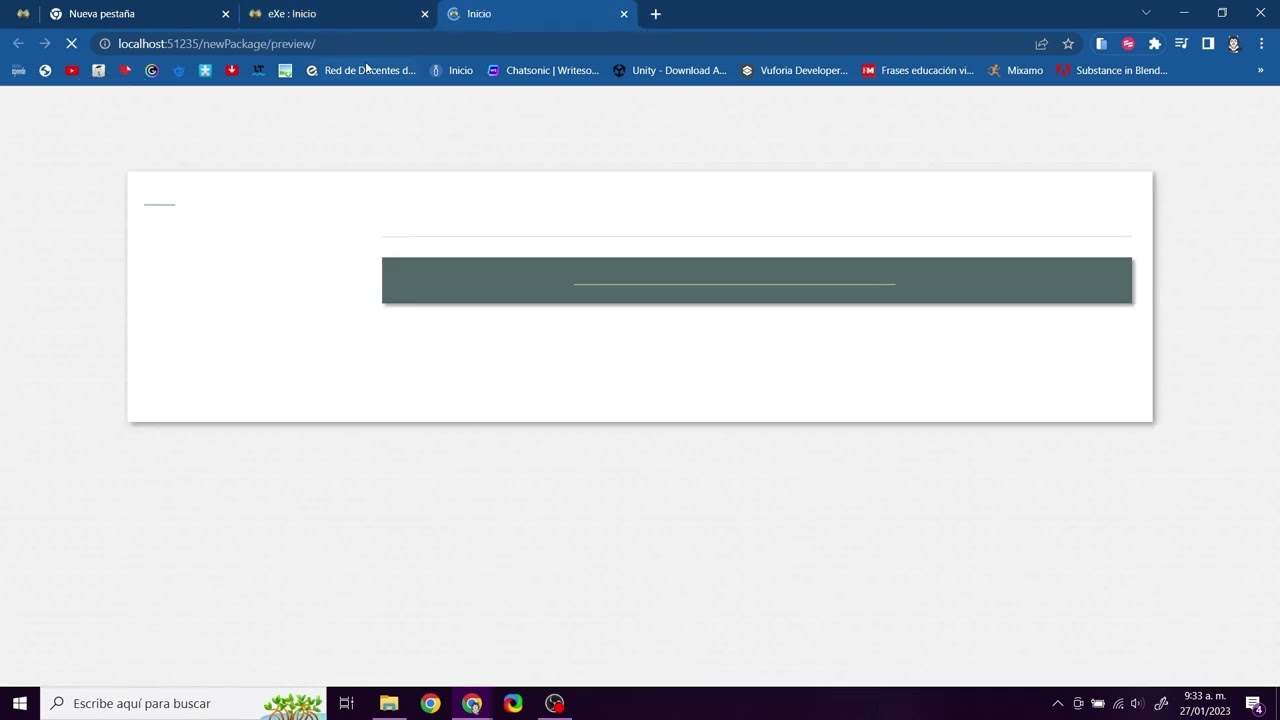
Task: Click the dark green banner block
Action: coord(757,280)
